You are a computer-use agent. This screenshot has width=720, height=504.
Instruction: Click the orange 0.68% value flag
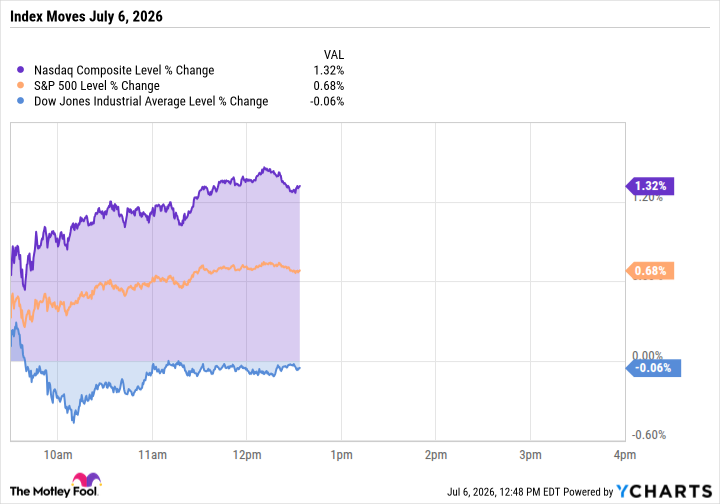[650, 271]
